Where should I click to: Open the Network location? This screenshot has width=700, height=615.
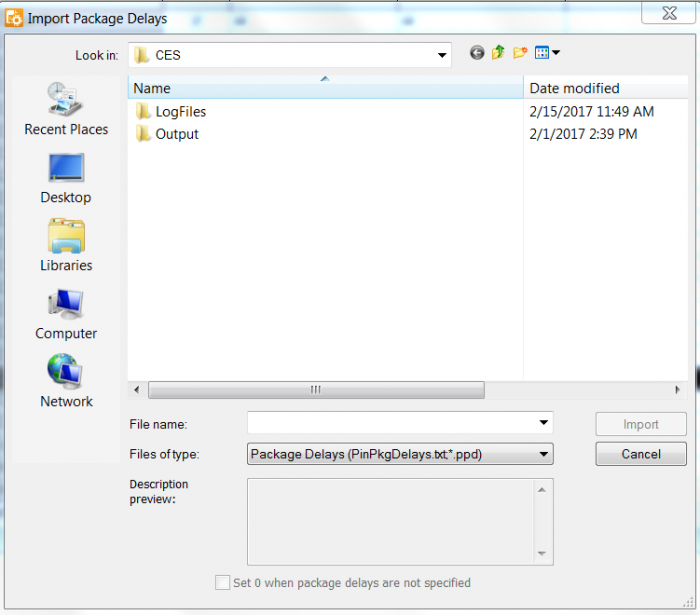point(66,381)
